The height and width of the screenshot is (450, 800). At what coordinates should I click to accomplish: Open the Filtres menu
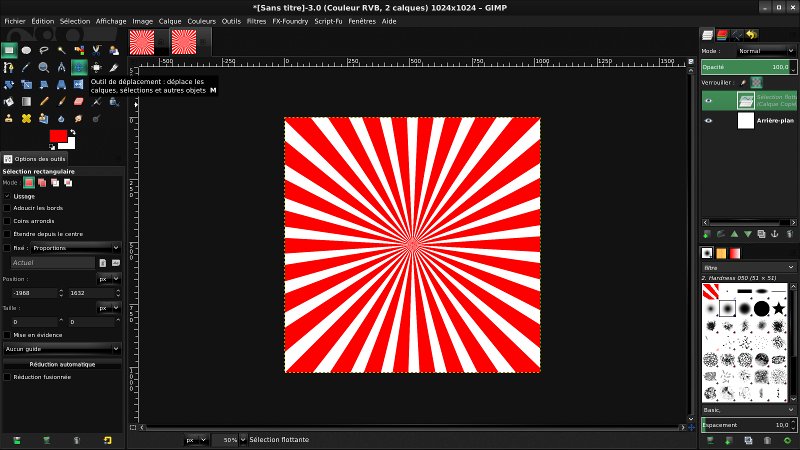coord(256,21)
